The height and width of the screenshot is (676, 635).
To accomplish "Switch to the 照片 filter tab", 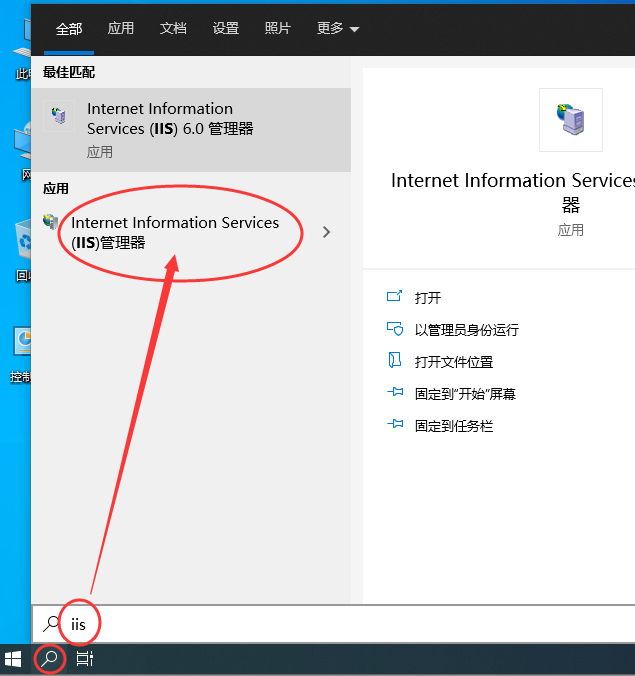I will [x=278, y=28].
